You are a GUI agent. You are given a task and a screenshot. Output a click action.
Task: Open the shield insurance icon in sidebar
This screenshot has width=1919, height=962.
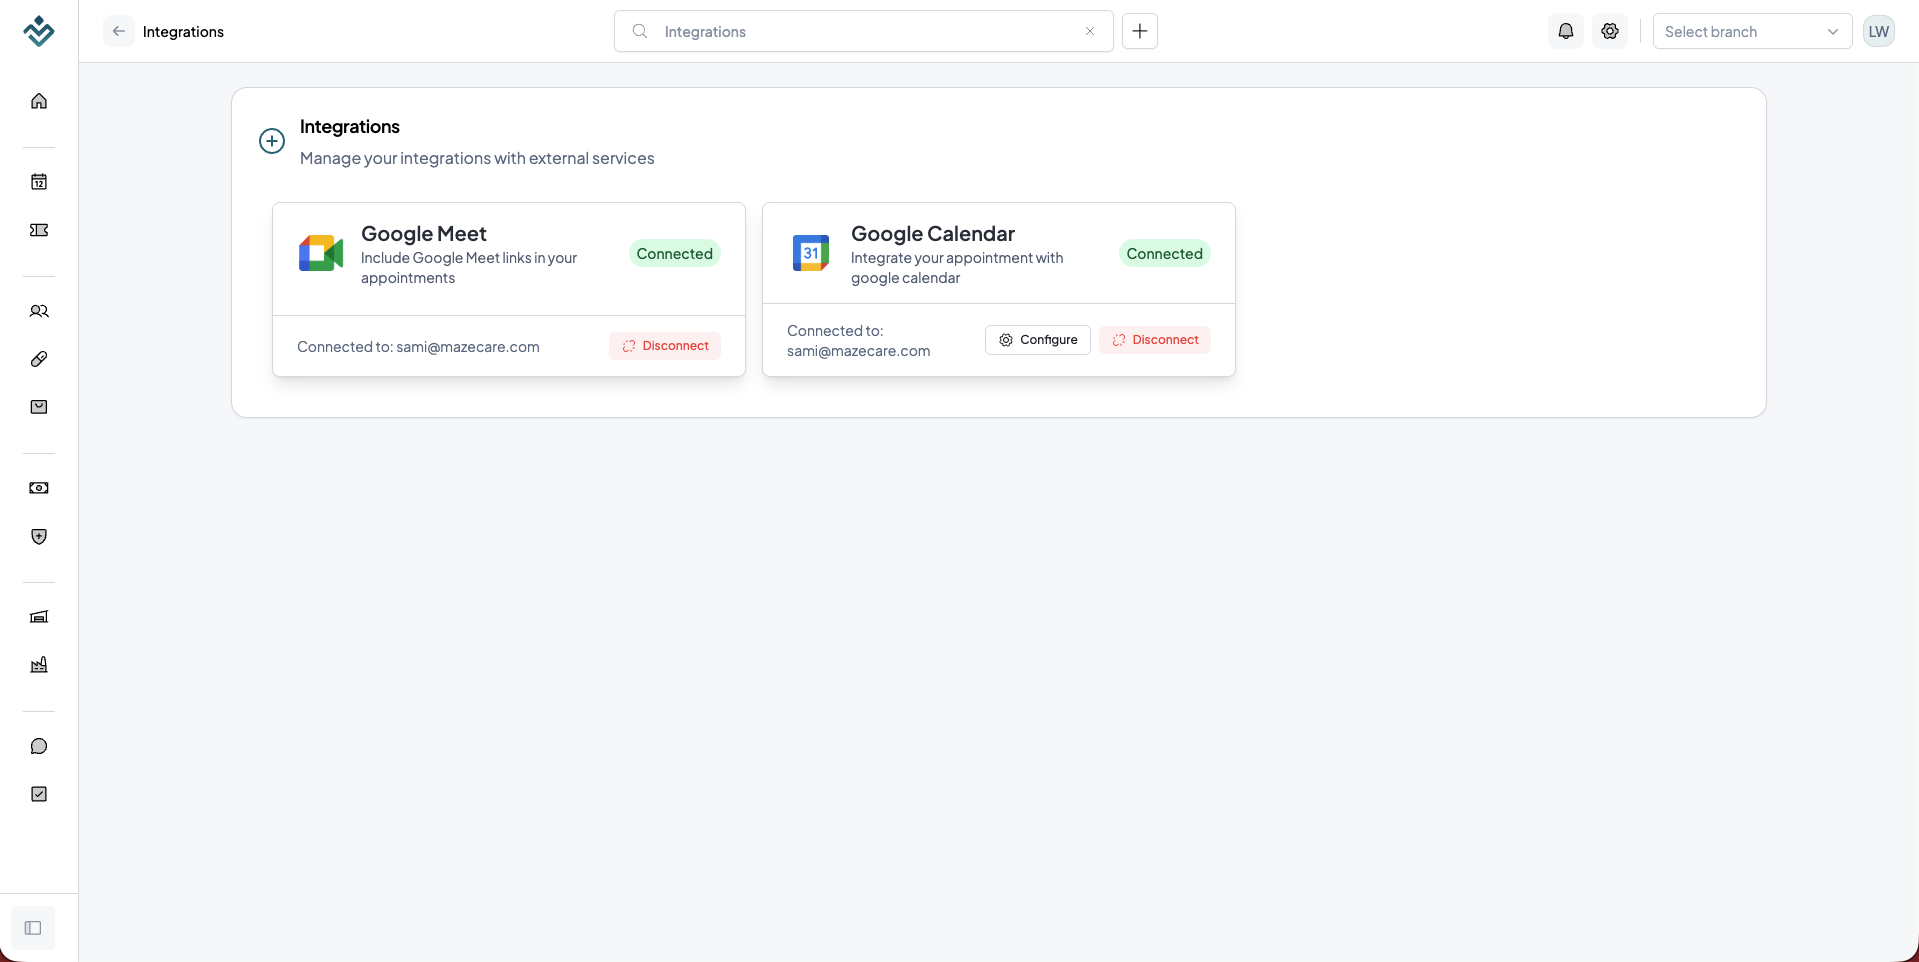(39, 537)
